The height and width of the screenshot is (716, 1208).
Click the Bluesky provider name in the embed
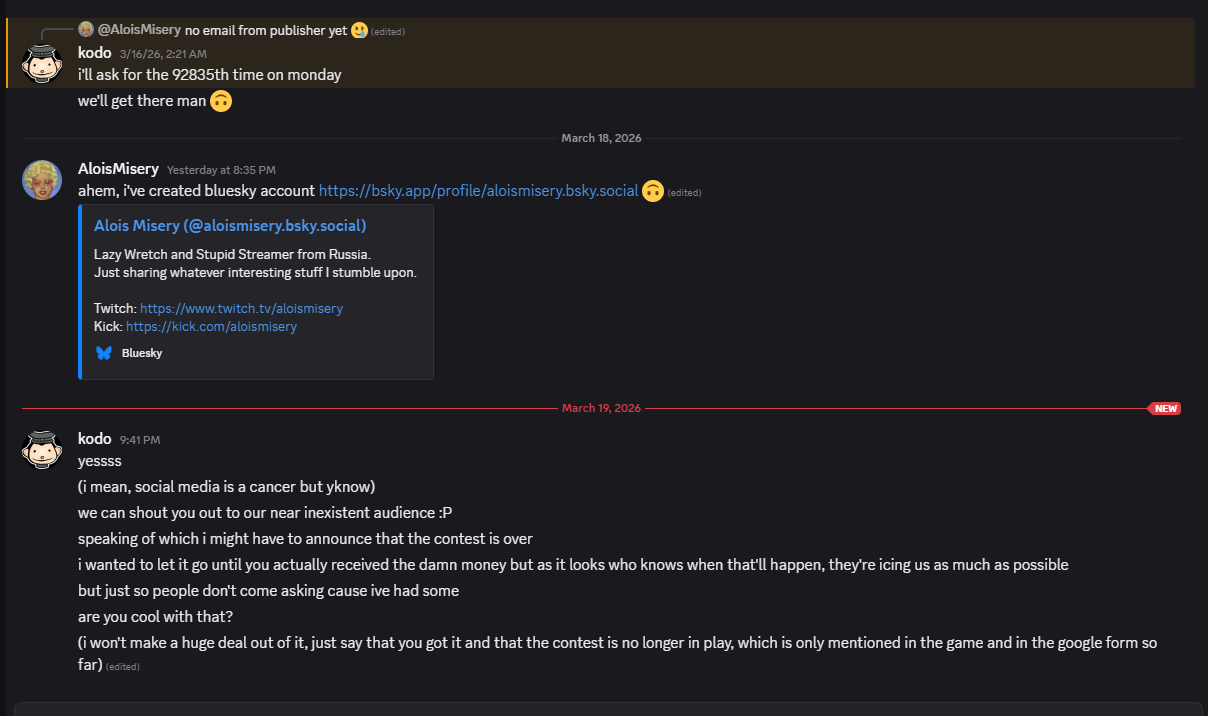tap(142, 353)
